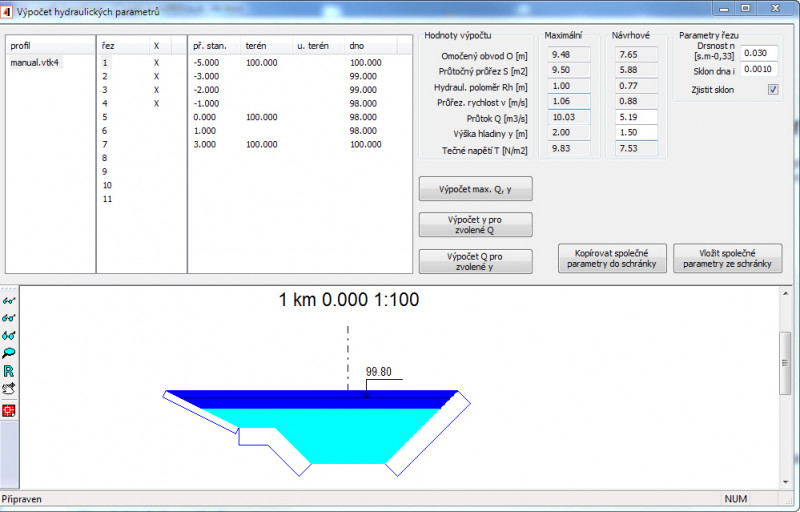Click Výpočet max. Q, y button
Viewport: 800px width, 512px height.
476,189
